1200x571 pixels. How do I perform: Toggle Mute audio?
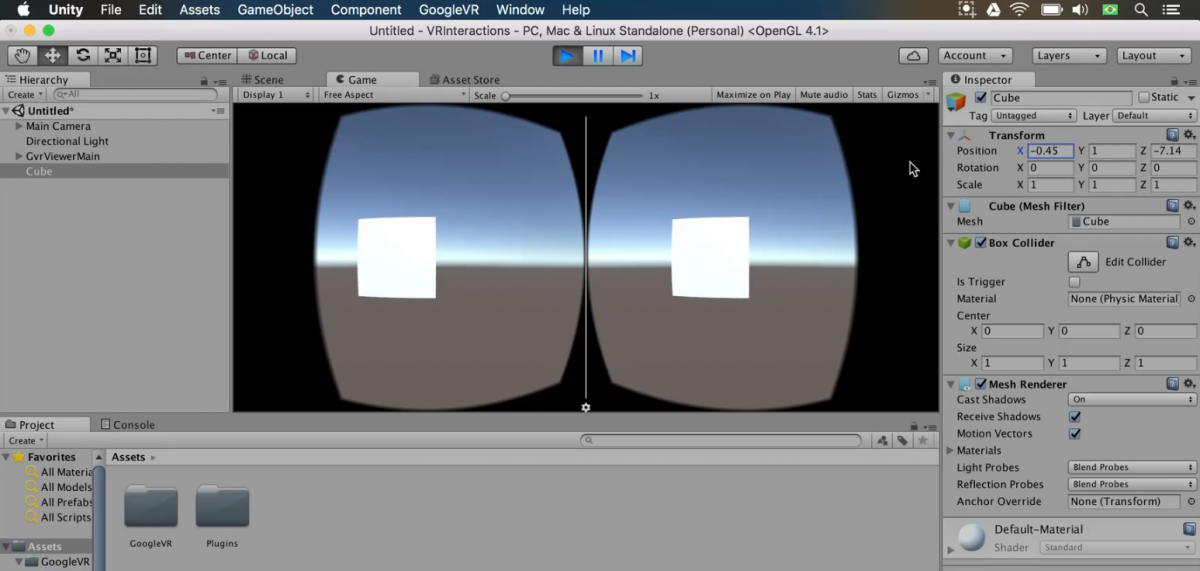824,95
